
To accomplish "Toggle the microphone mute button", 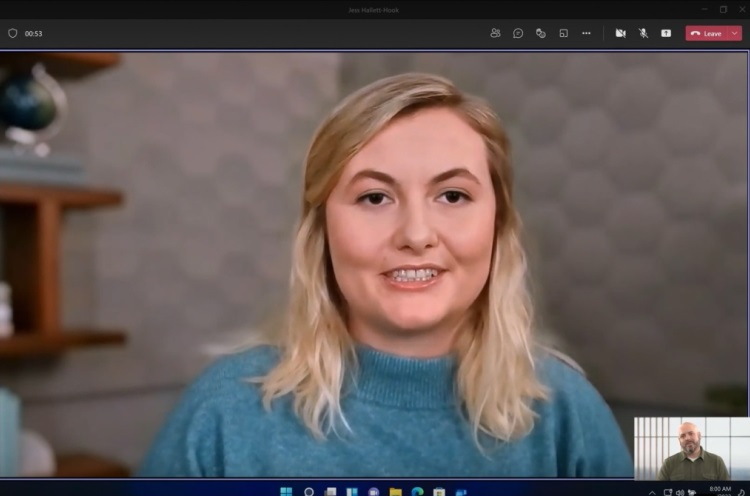I will [x=643, y=33].
